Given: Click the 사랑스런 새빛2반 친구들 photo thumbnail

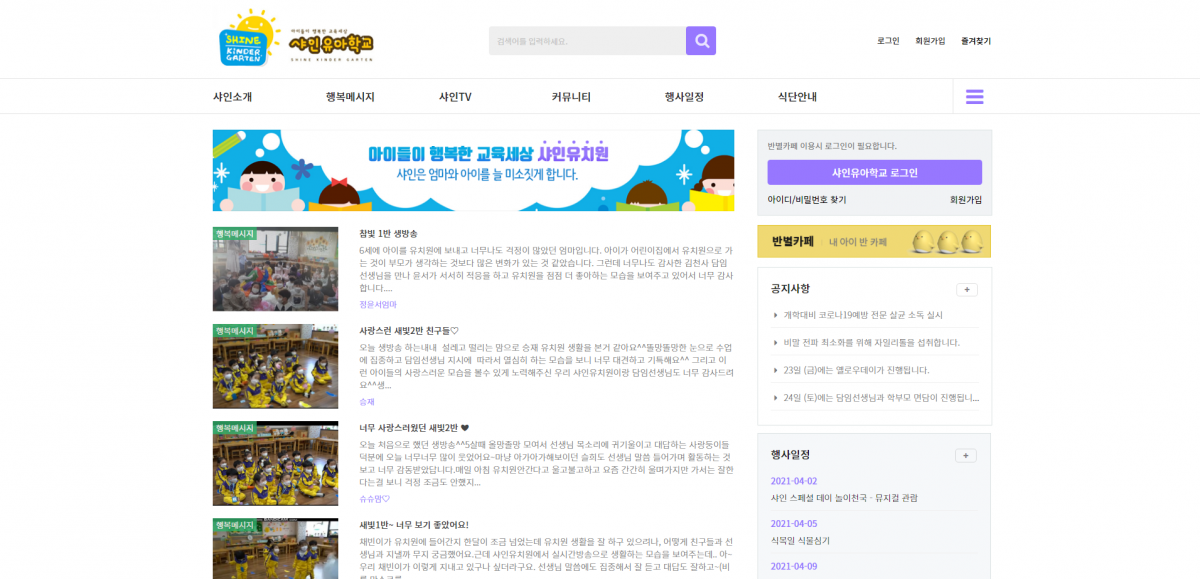Looking at the screenshot, I should [273, 366].
